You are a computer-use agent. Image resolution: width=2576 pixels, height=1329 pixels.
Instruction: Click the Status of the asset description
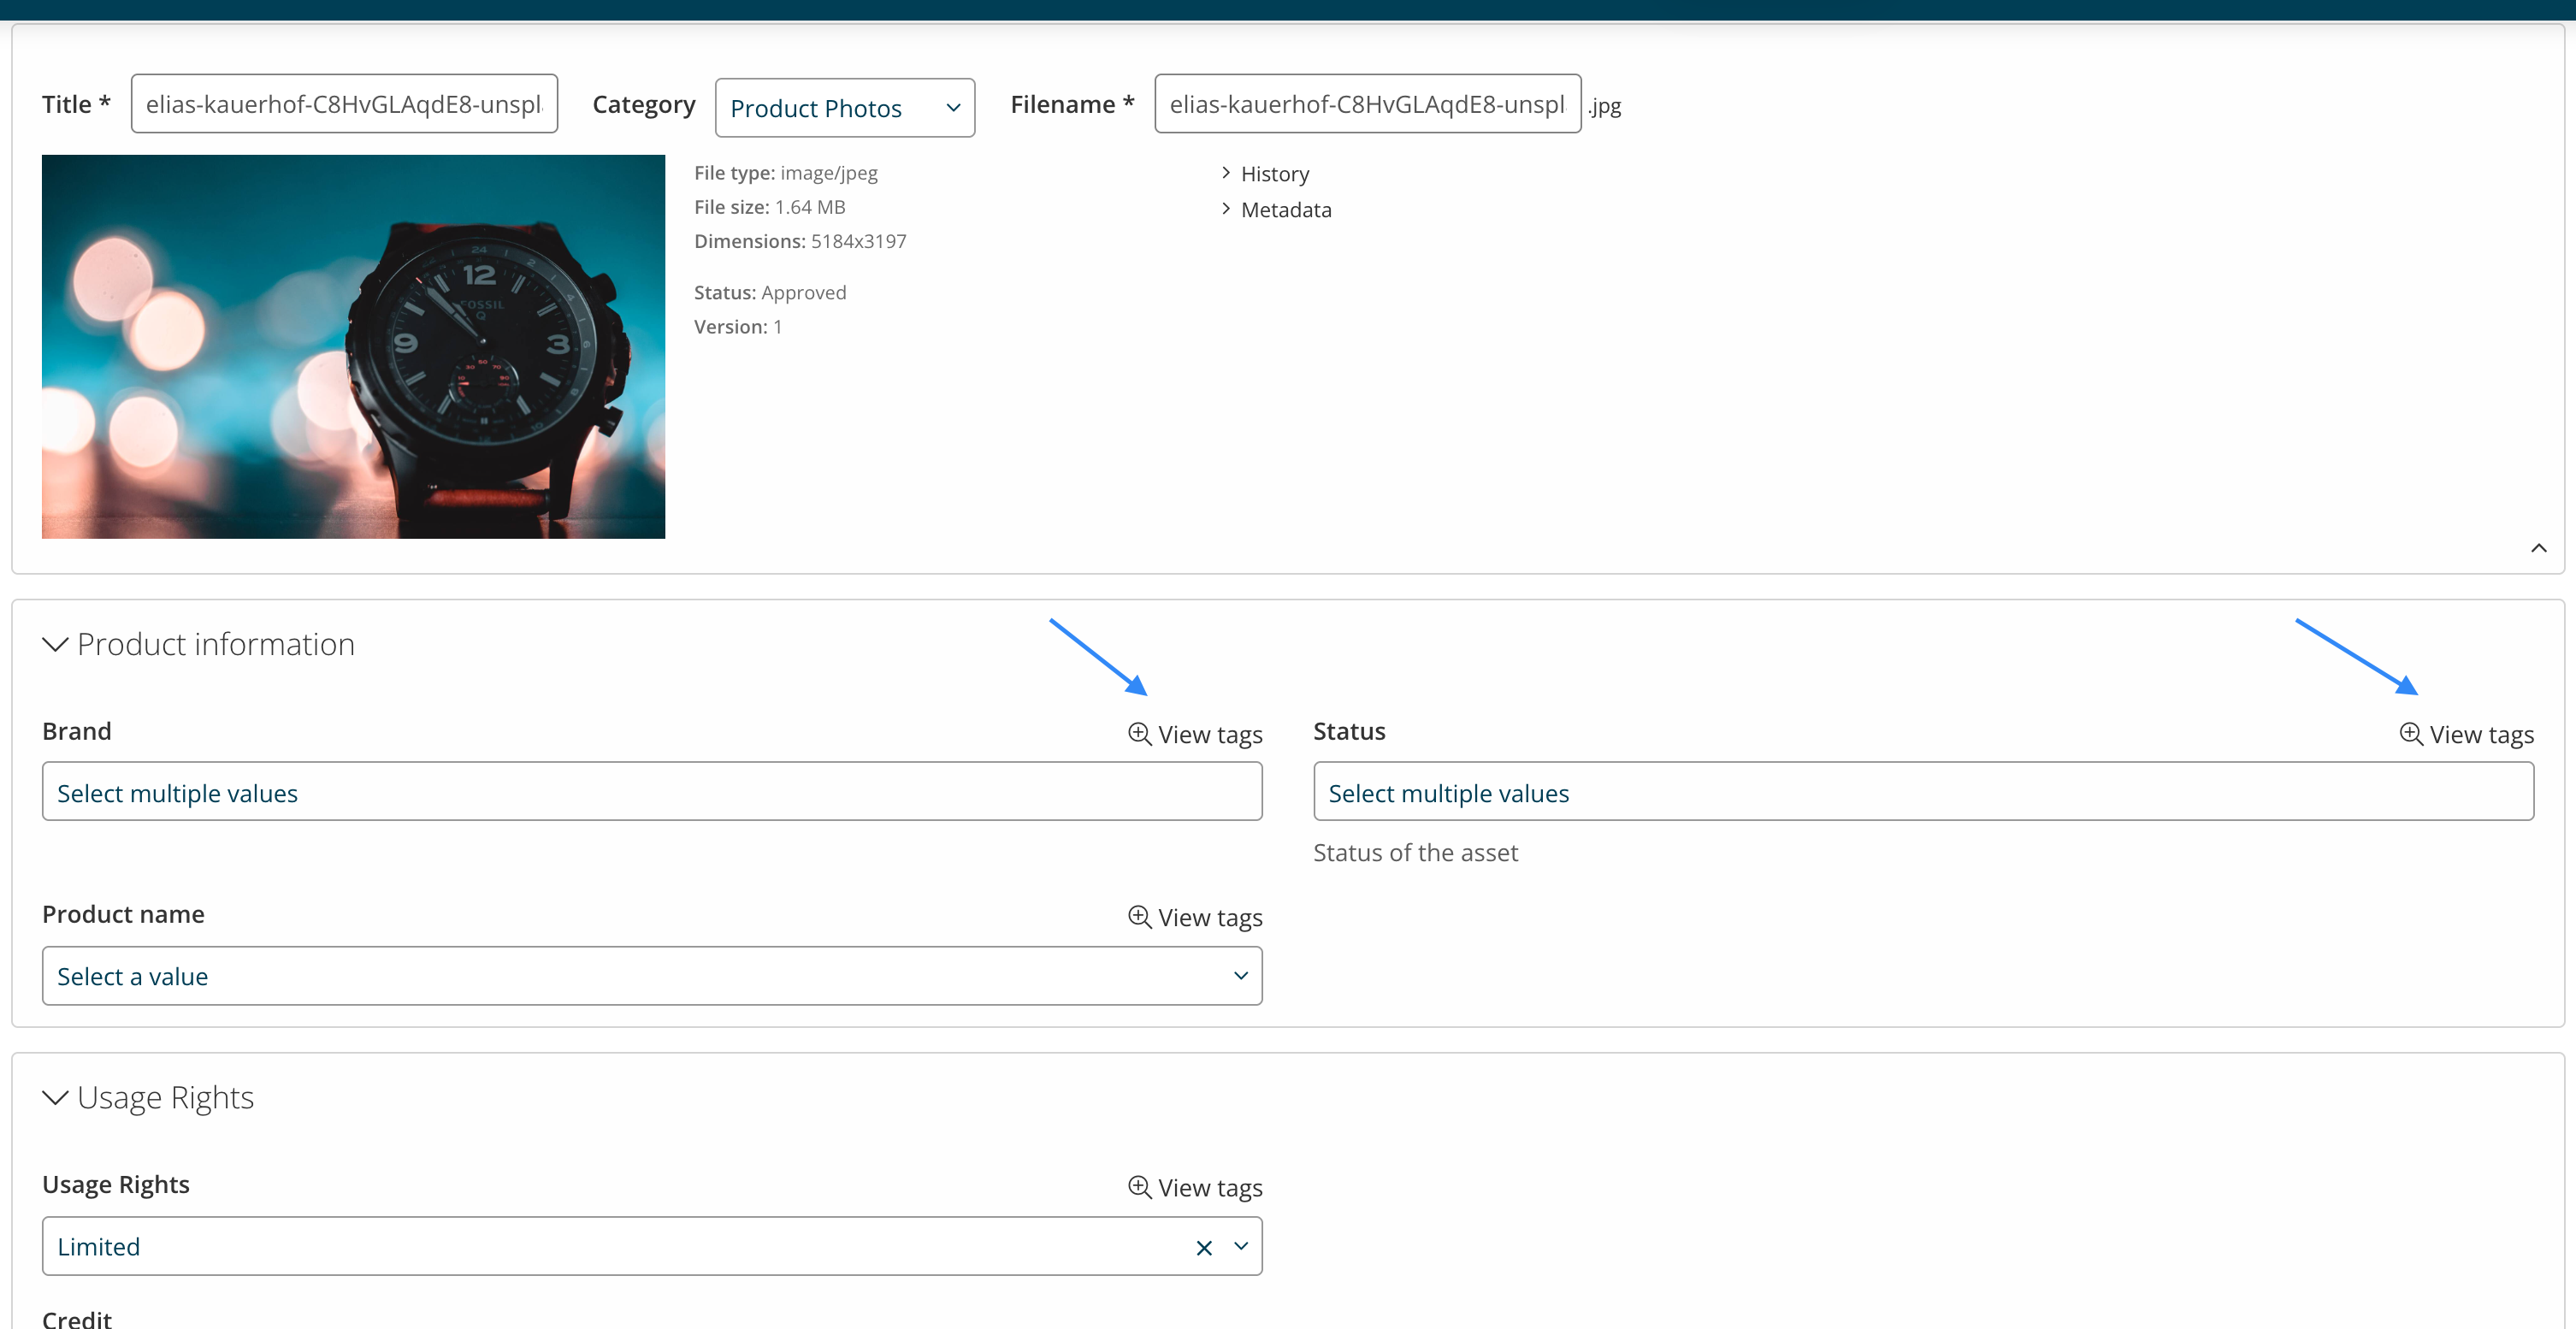click(x=1415, y=853)
